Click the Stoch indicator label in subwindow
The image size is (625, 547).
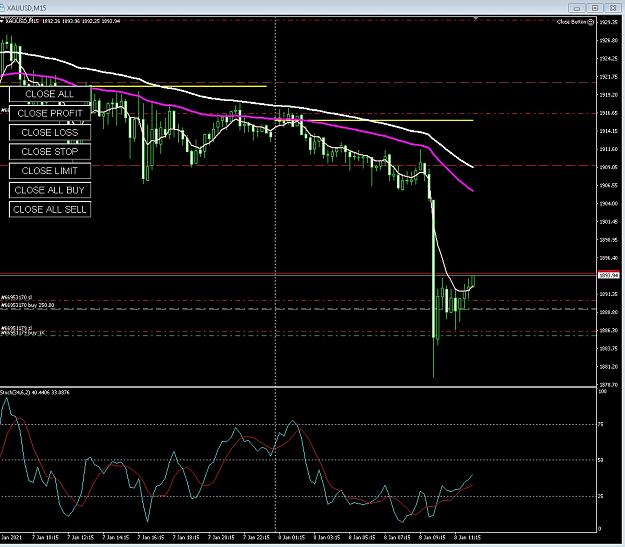[35, 393]
